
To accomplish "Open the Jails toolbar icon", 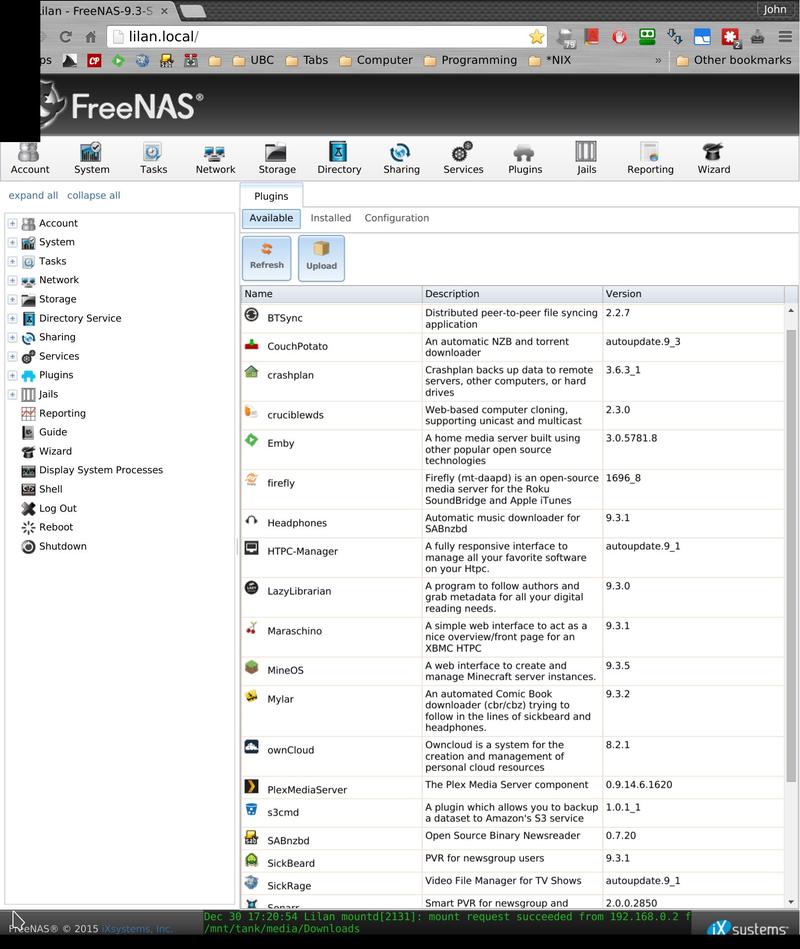I will 586,158.
